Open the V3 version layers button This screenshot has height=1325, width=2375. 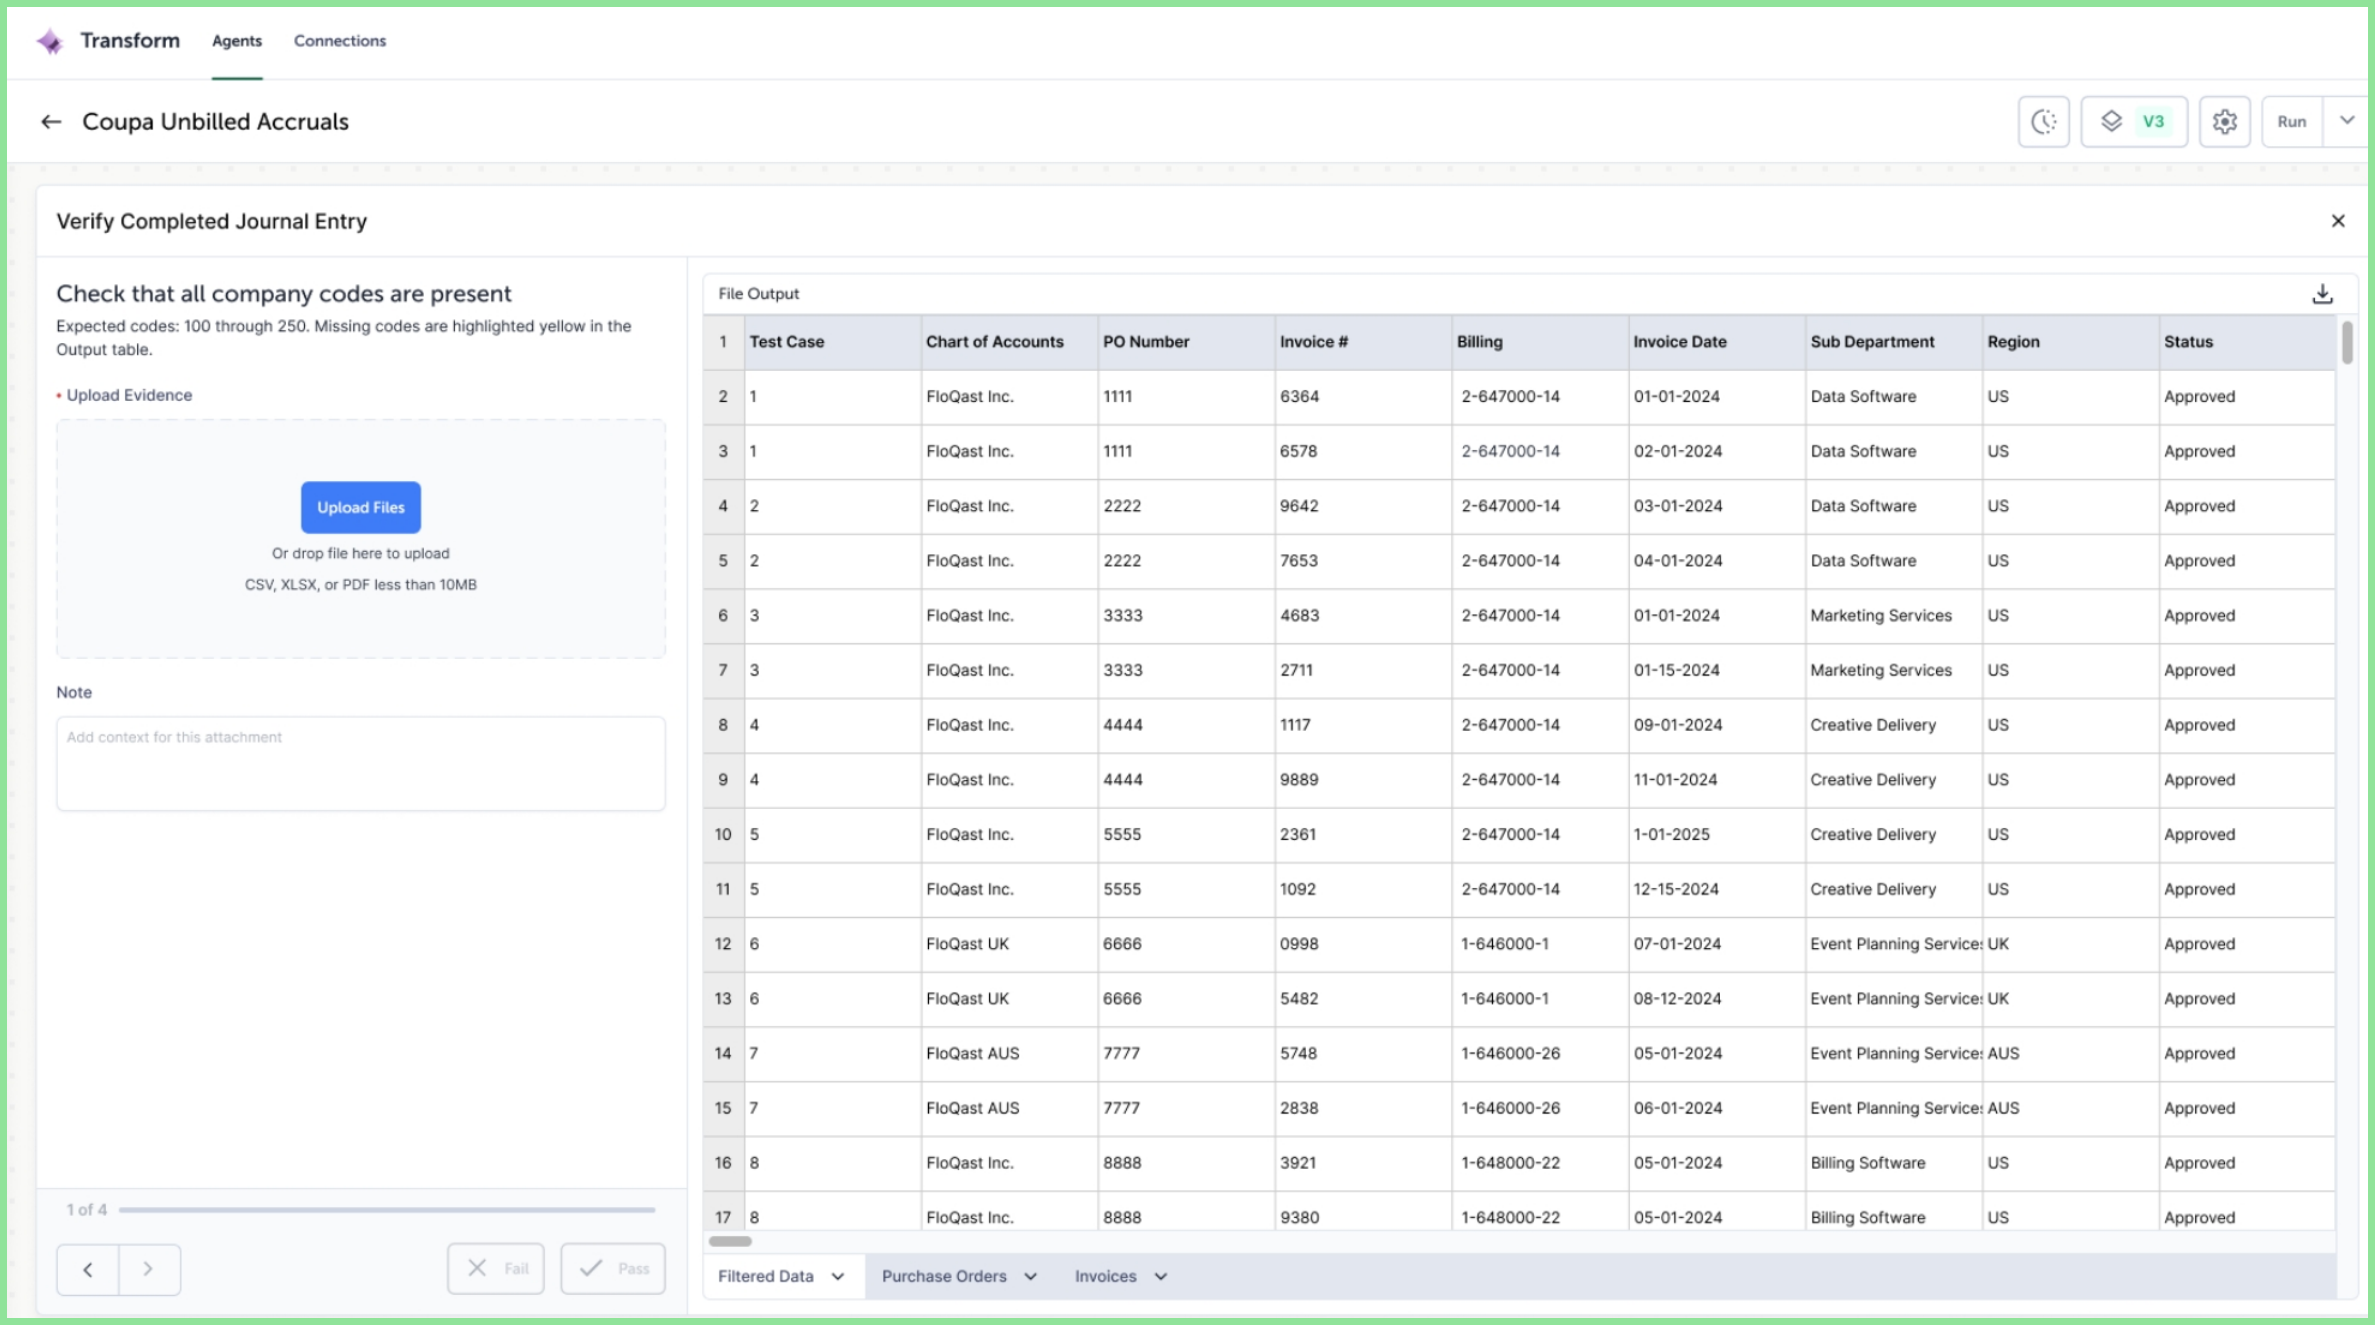2134,122
